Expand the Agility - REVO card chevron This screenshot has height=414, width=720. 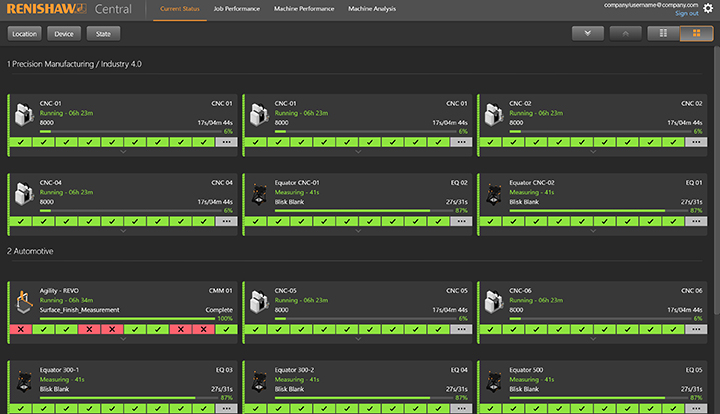(123, 339)
